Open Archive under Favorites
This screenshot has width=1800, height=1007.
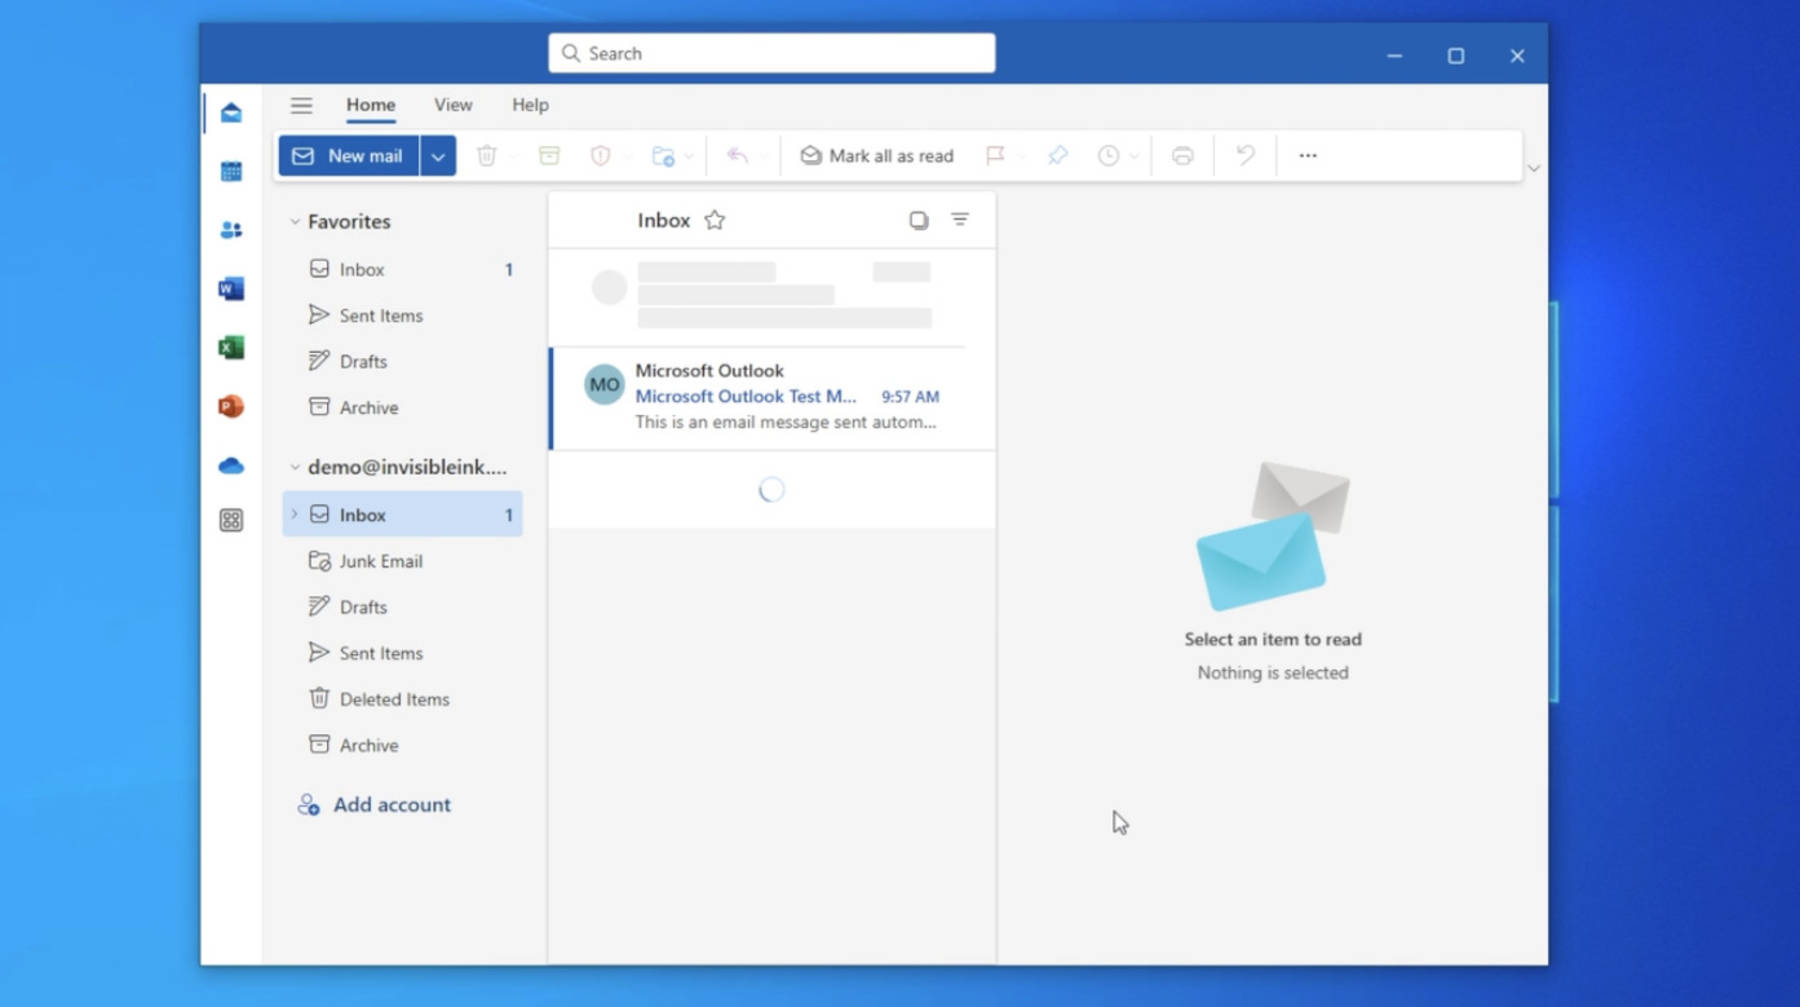[402, 408]
